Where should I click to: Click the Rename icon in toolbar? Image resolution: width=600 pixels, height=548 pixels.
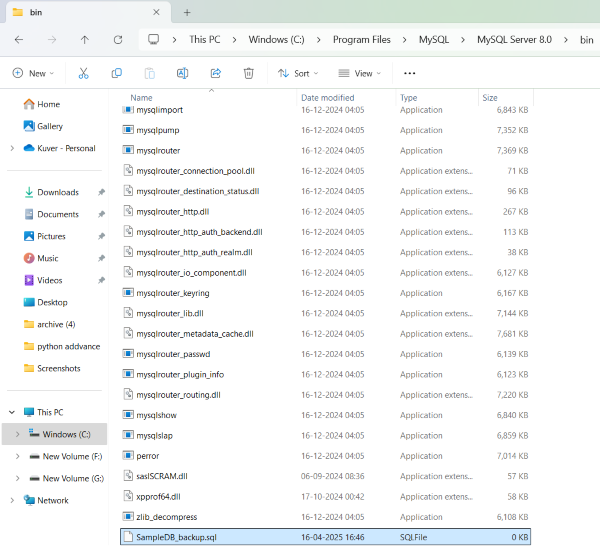tap(182, 73)
